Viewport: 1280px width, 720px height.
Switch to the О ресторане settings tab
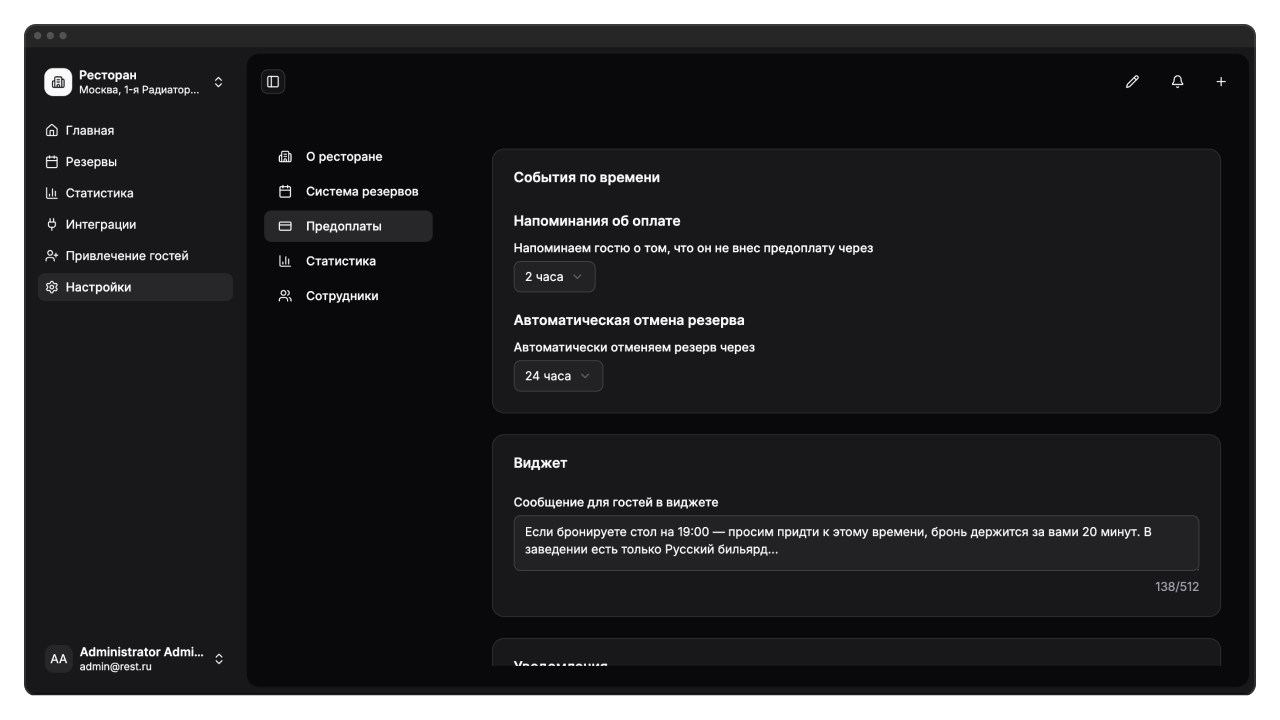pos(344,157)
